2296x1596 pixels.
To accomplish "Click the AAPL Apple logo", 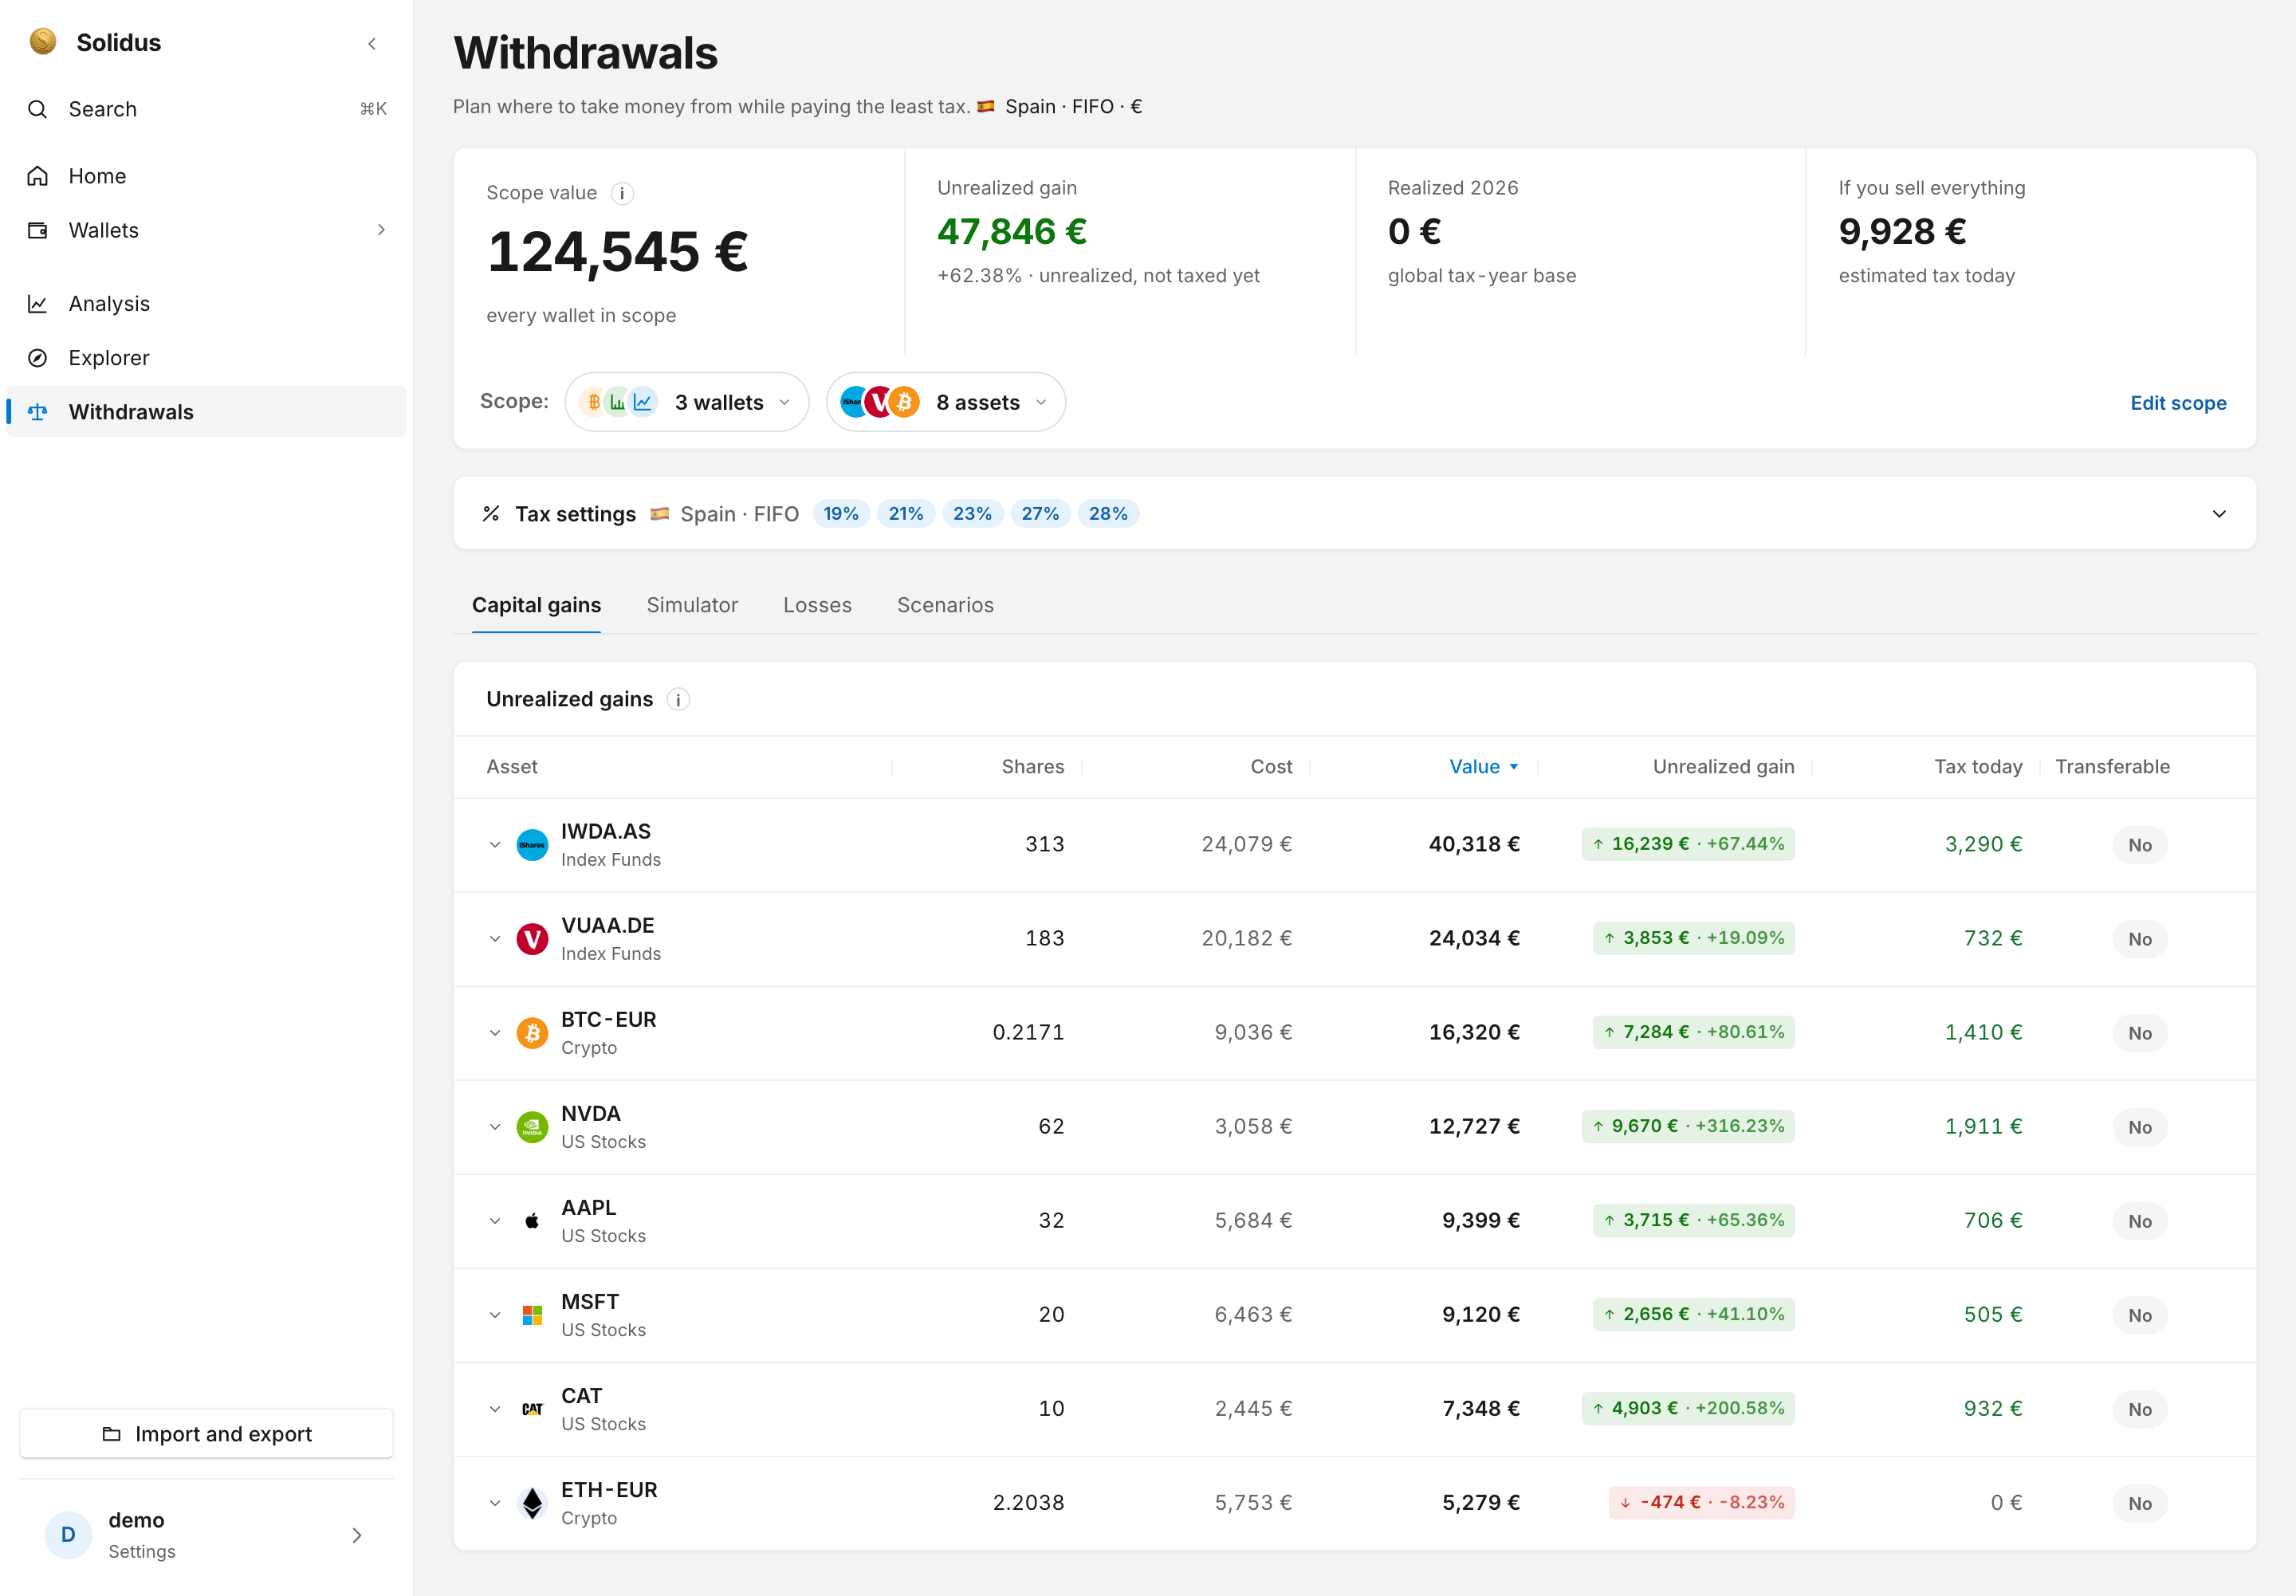I will [532, 1221].
